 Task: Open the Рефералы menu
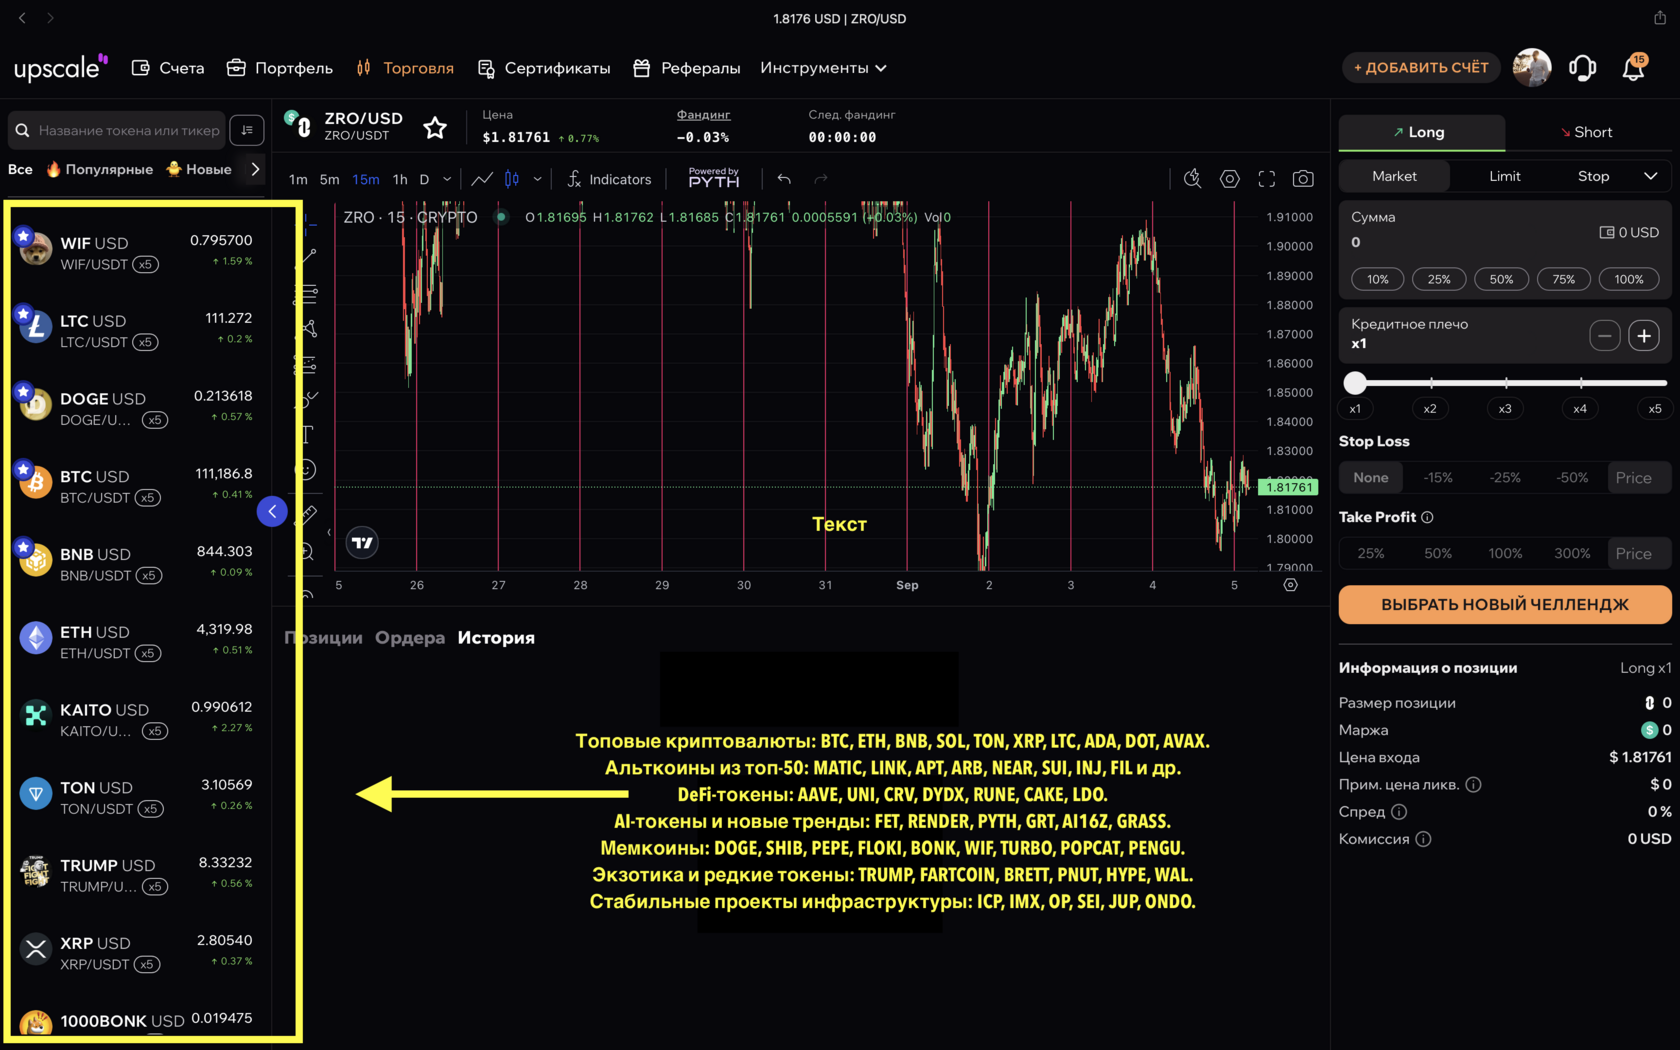[687, 68]
